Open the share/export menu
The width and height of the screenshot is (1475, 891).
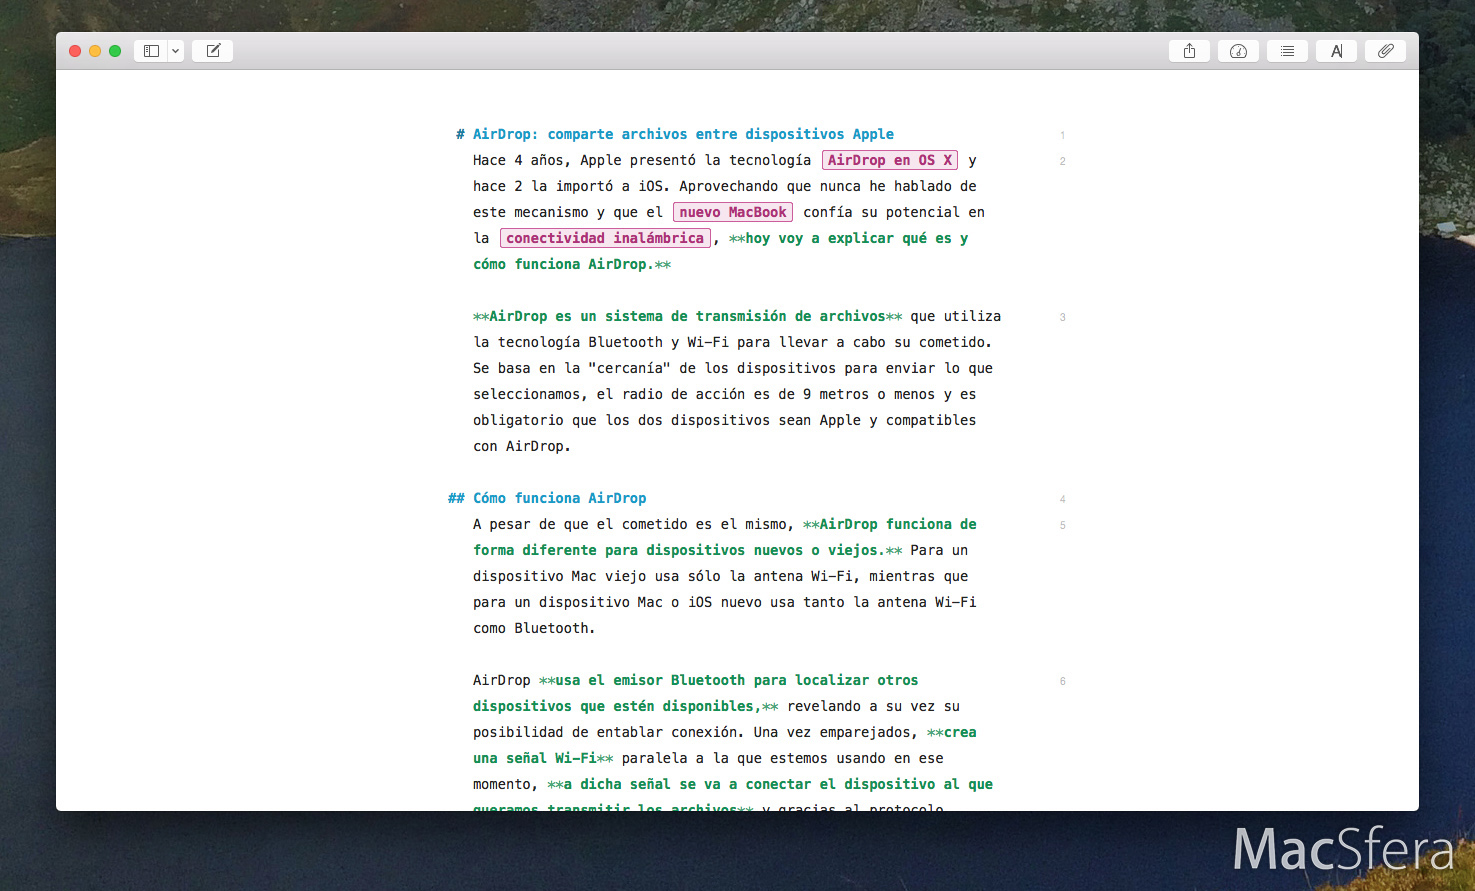click(1189, 51)
